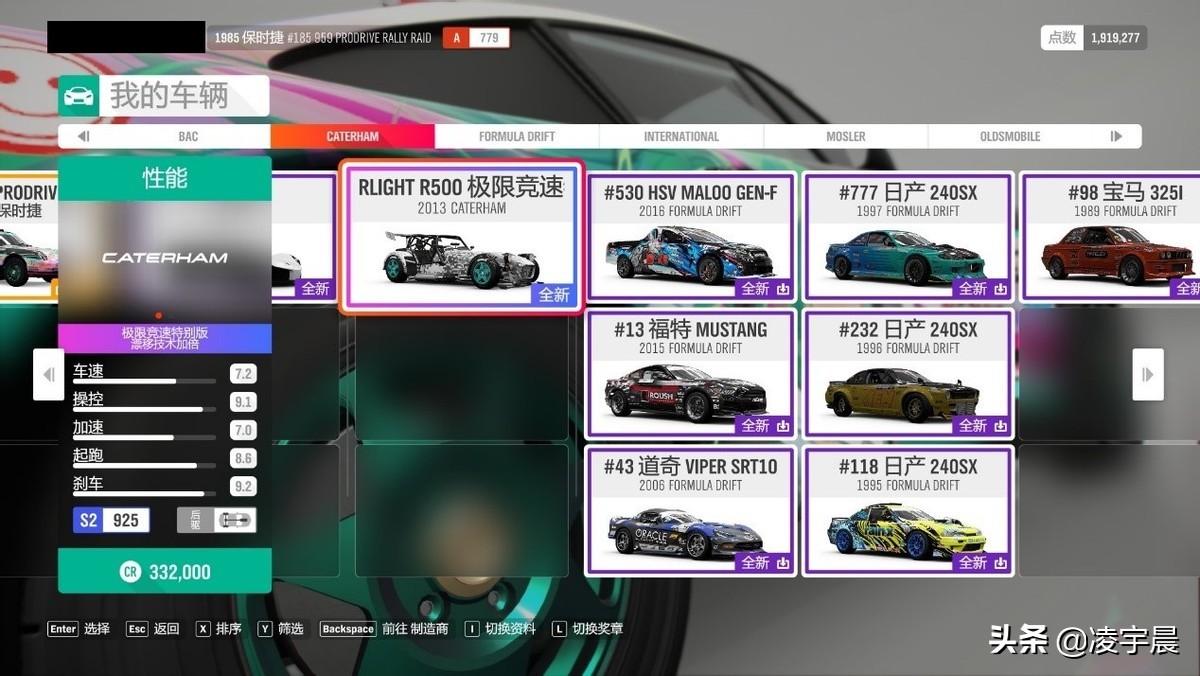Click the download icon on the #118 日产 240SX card

1001,563
